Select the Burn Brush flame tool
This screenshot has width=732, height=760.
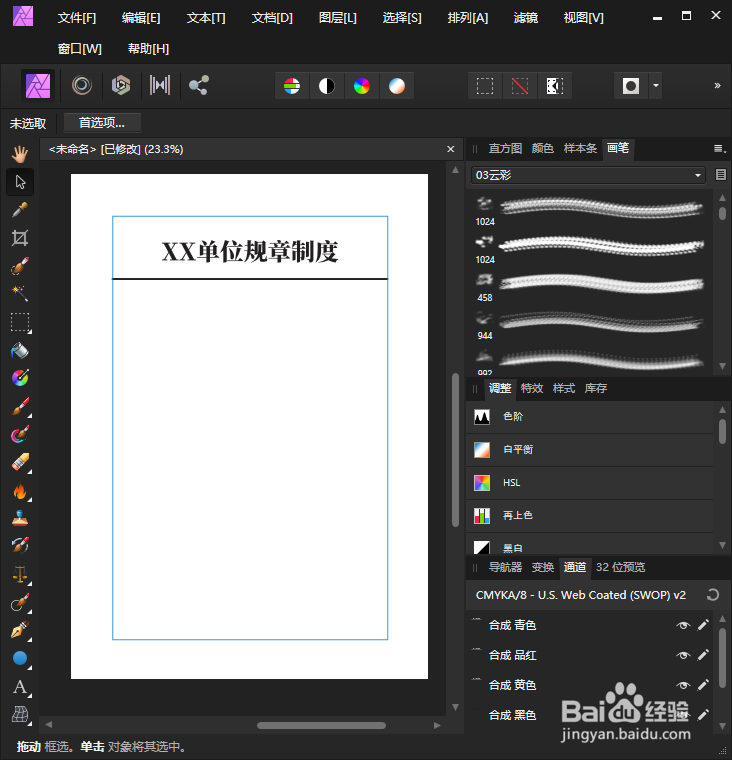(x=20, y=491)
